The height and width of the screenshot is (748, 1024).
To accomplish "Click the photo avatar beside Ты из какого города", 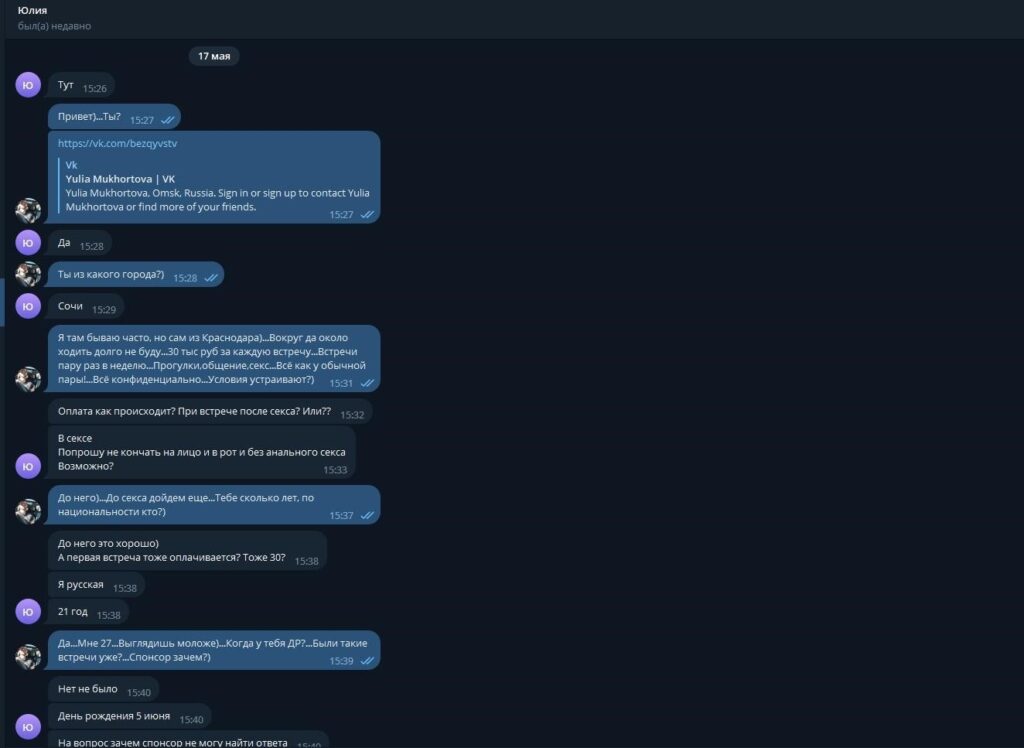I will pyautogui.click(x=28, y=274).
